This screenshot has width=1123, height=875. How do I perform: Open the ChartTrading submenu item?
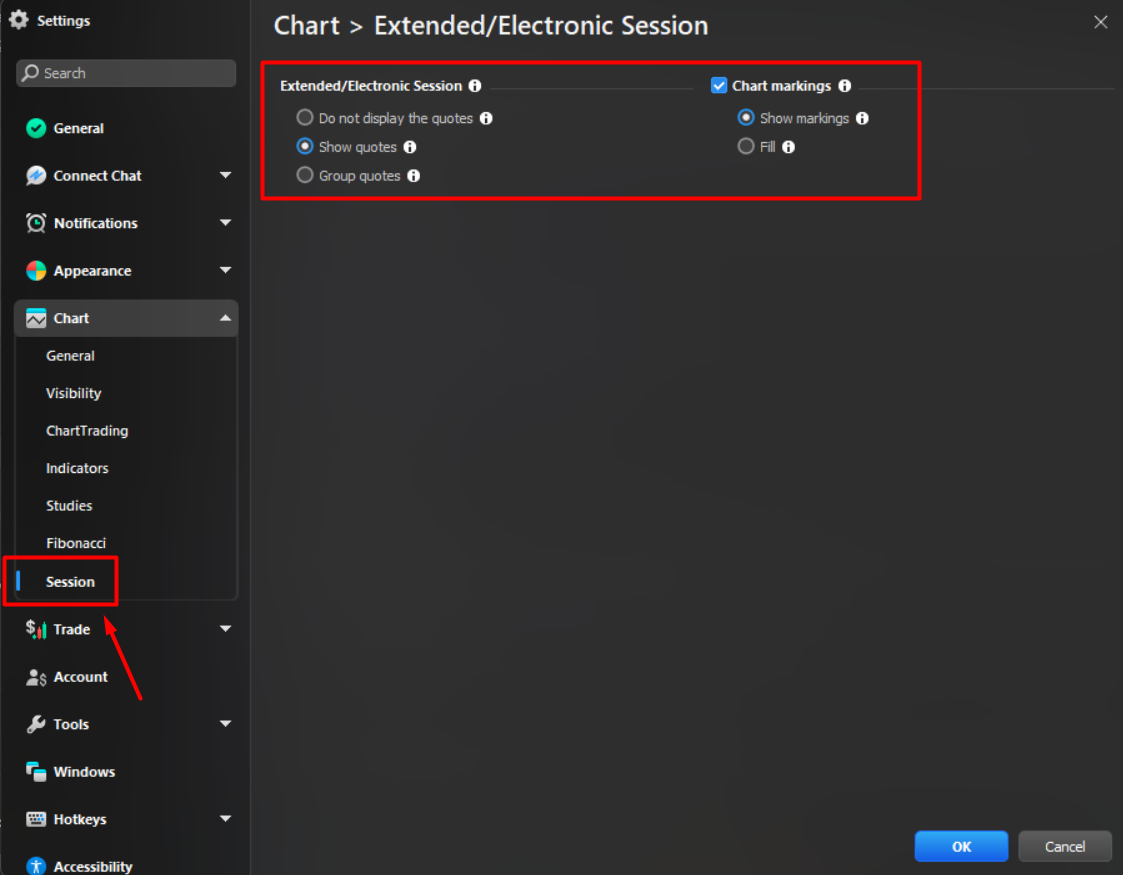tap(87, 430)
